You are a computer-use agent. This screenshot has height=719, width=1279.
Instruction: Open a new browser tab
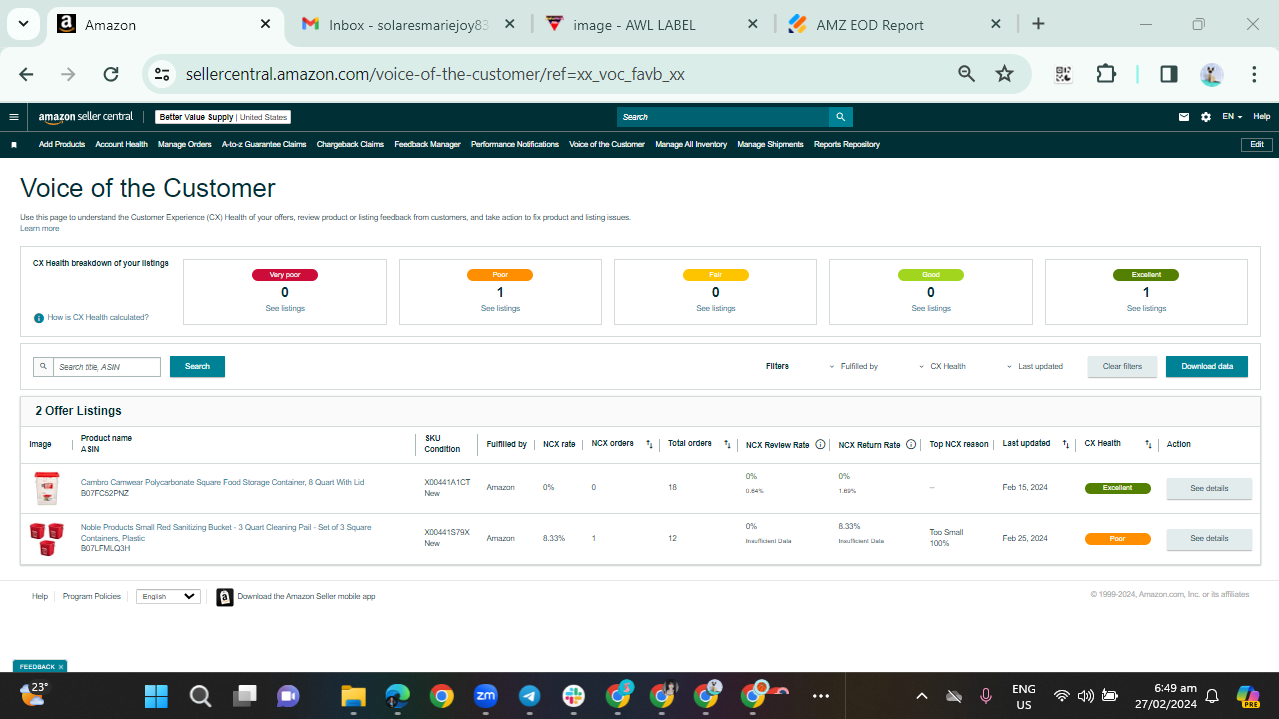coord(1038,24)
